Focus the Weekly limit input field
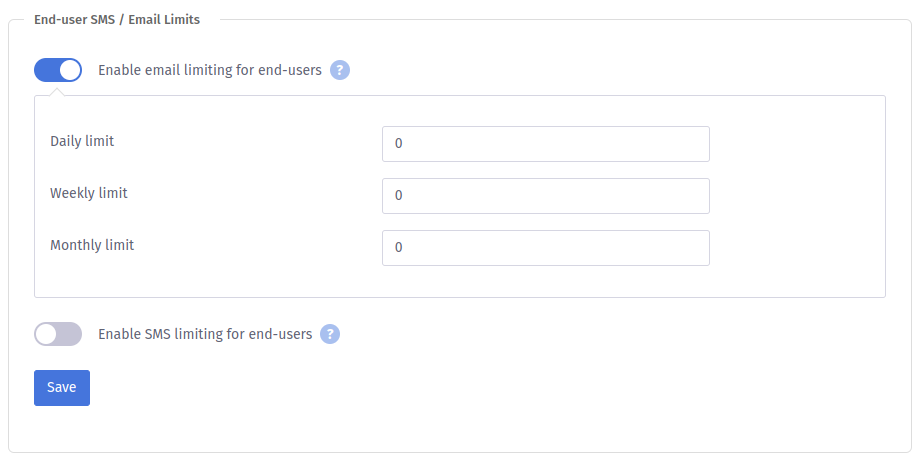This screenshot has width=921, height=463. [x=545, y=196]
